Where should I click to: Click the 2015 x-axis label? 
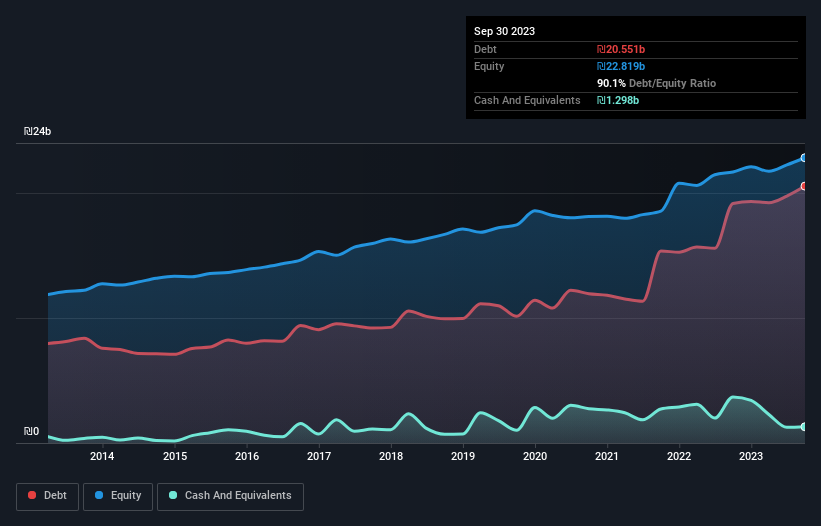175,456
